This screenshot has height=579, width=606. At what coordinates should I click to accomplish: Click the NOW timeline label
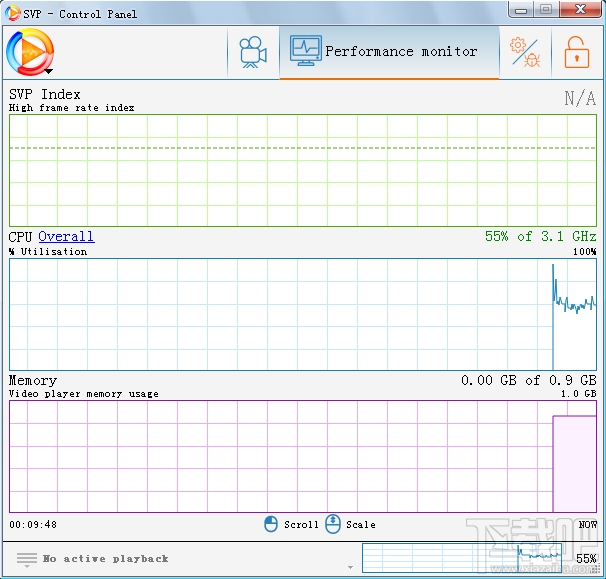587,525
